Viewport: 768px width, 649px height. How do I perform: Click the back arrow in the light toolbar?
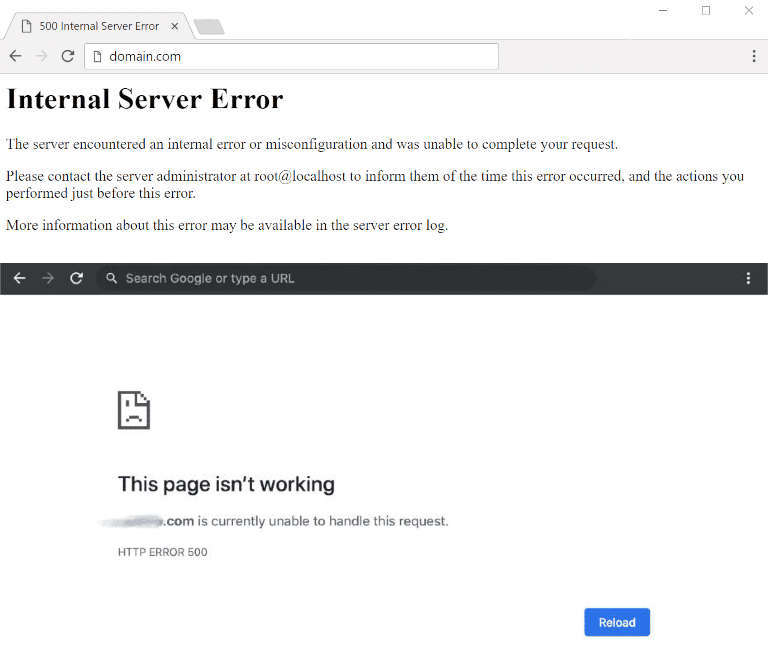(15, 56)
